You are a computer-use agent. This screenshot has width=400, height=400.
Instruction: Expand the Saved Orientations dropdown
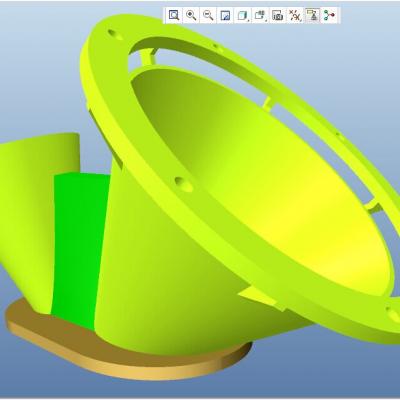[x=260, y=15]
